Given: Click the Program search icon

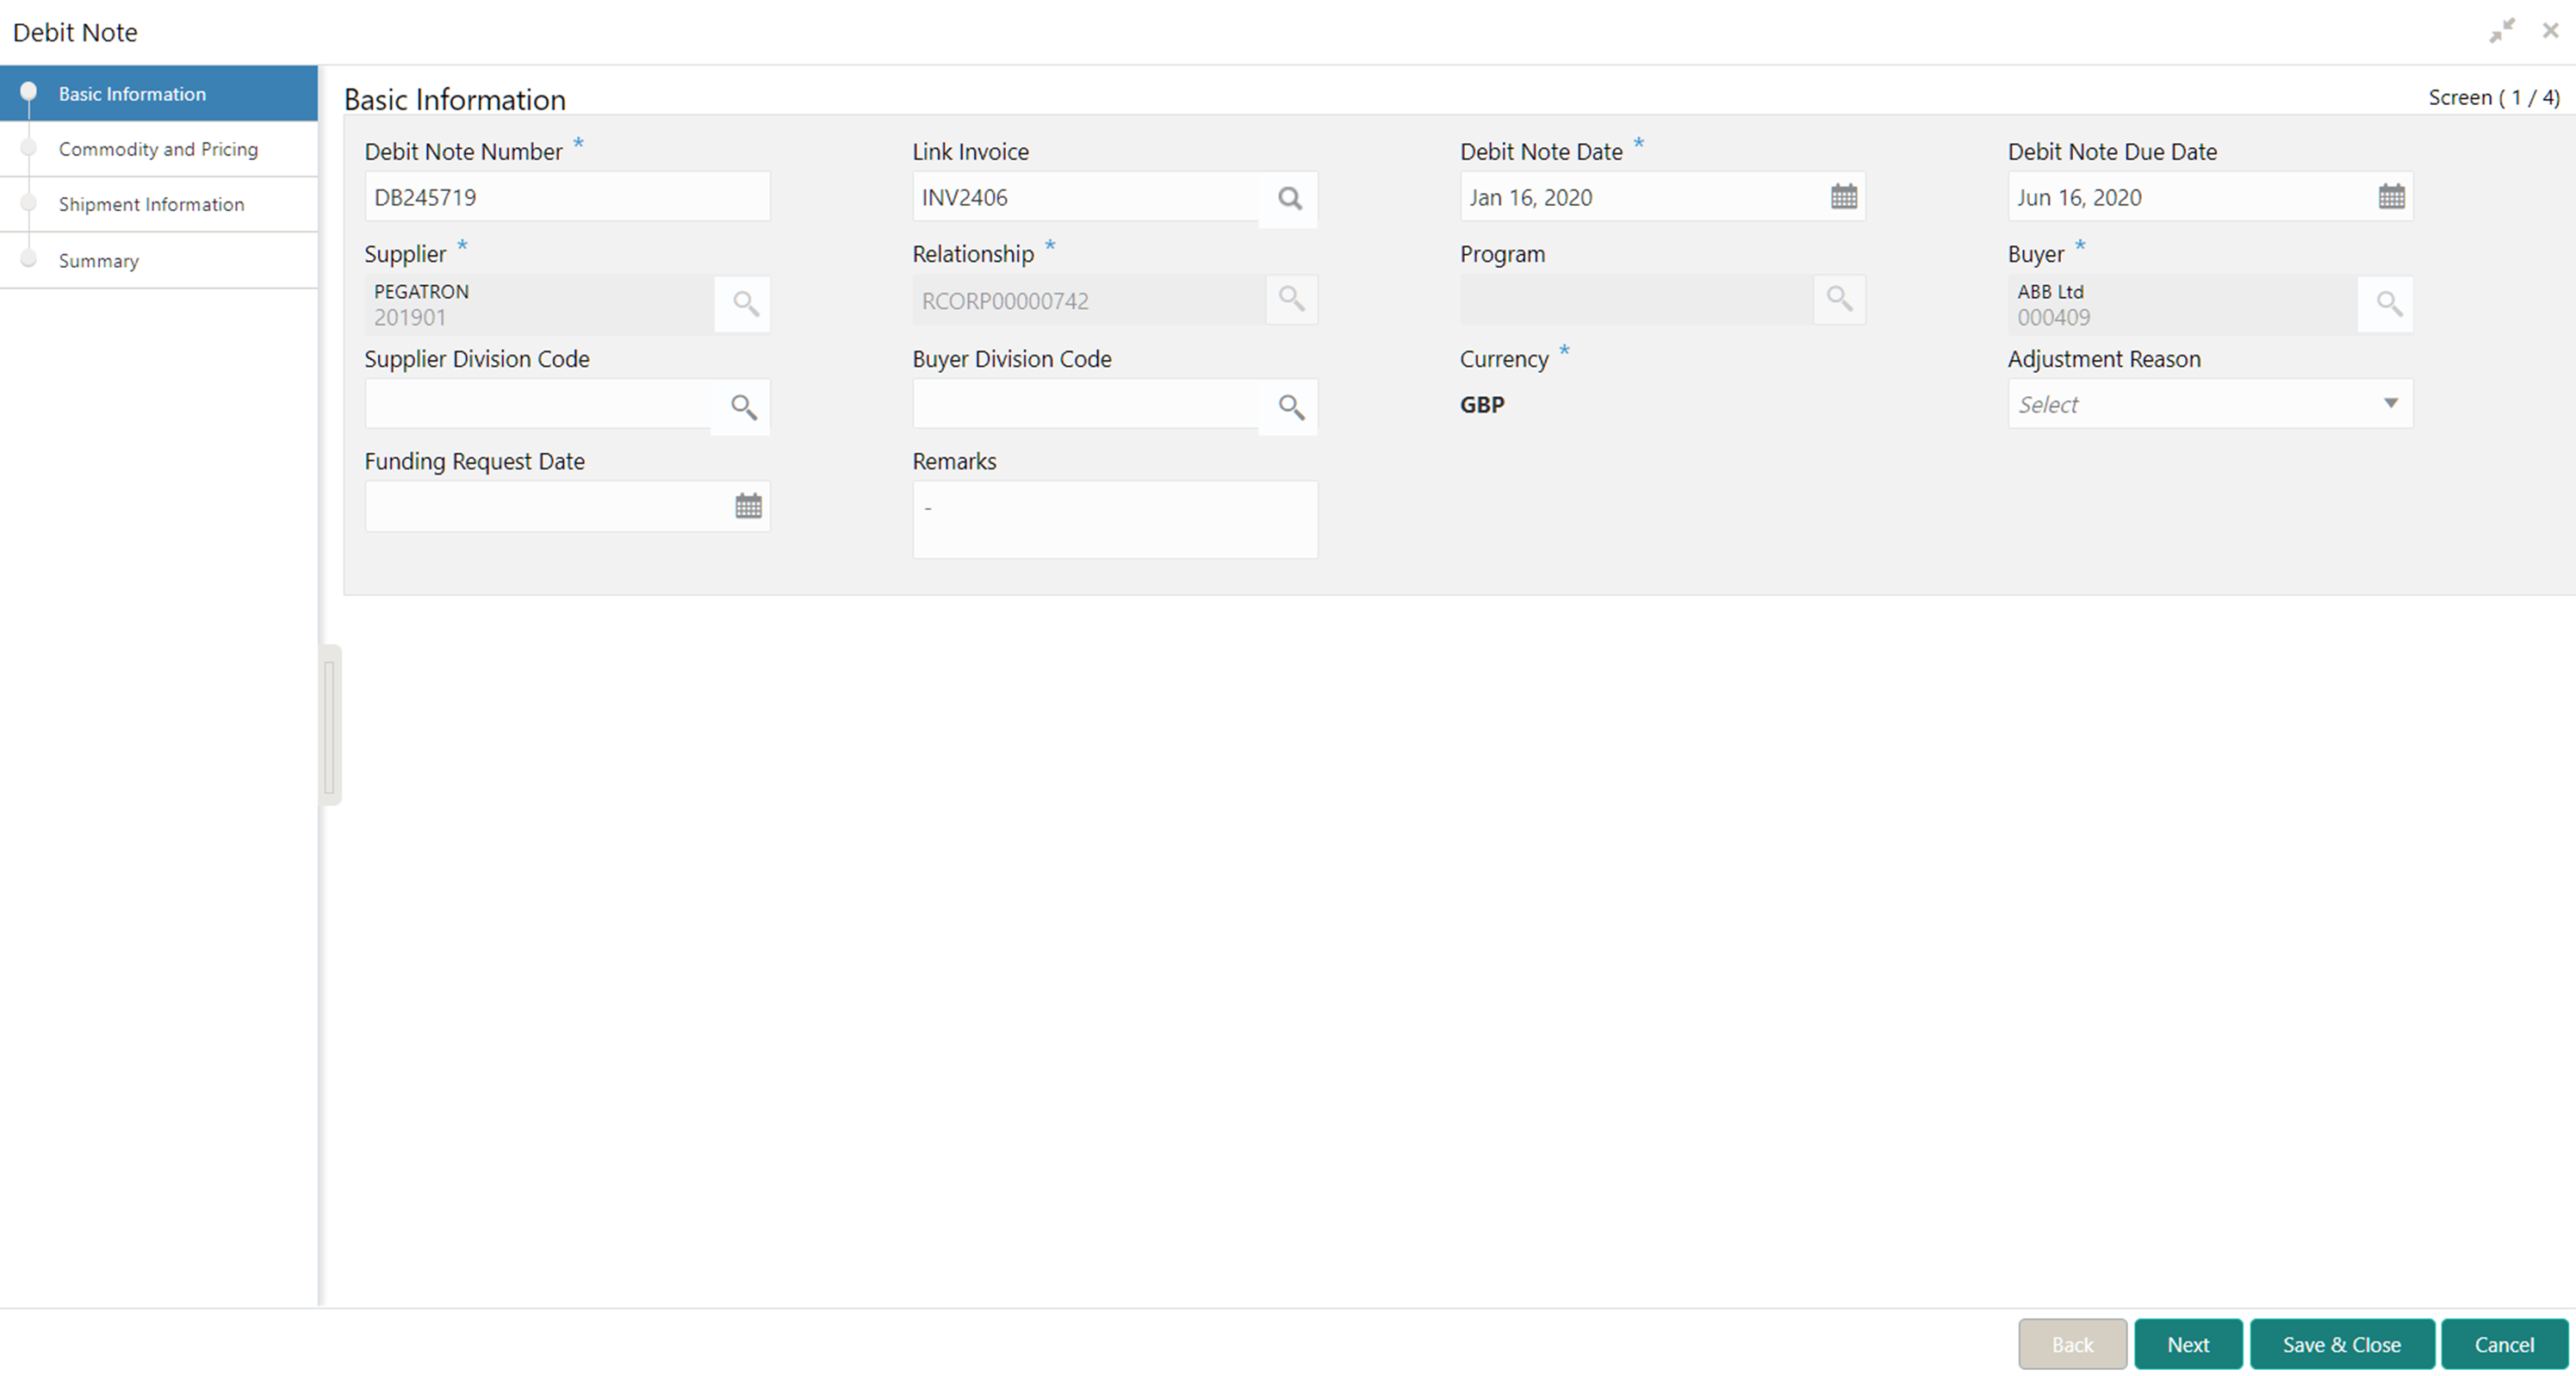Looking at the screenshot, I should tap(1839, 299).
